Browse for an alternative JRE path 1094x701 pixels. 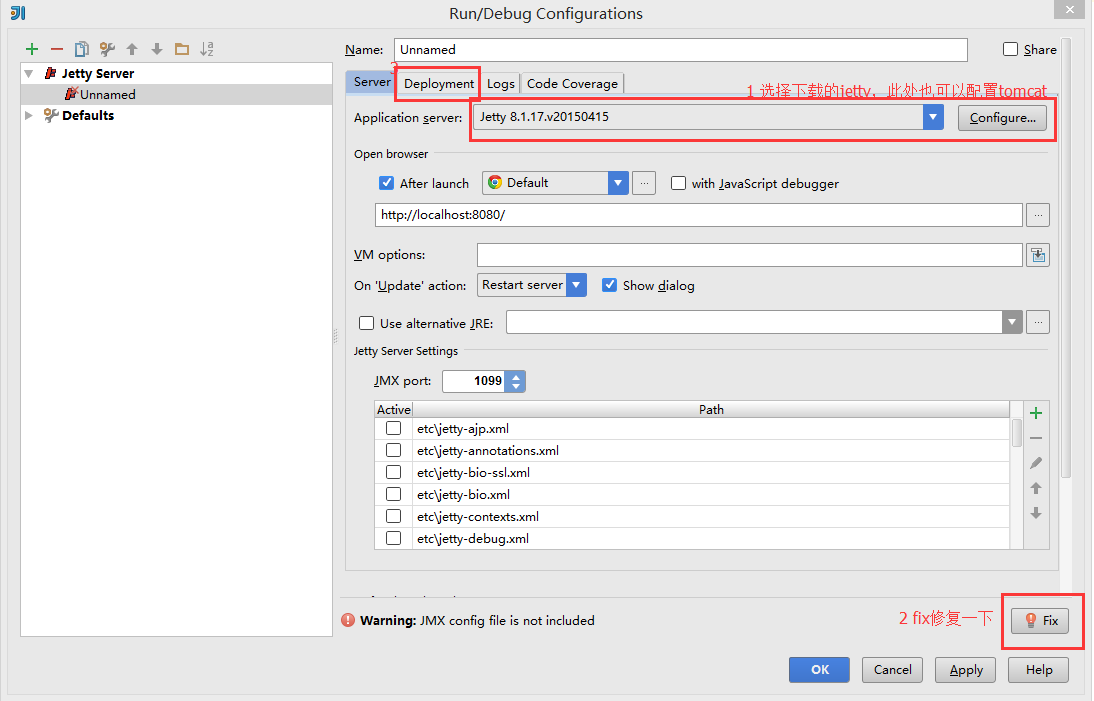pos(1038,322)
